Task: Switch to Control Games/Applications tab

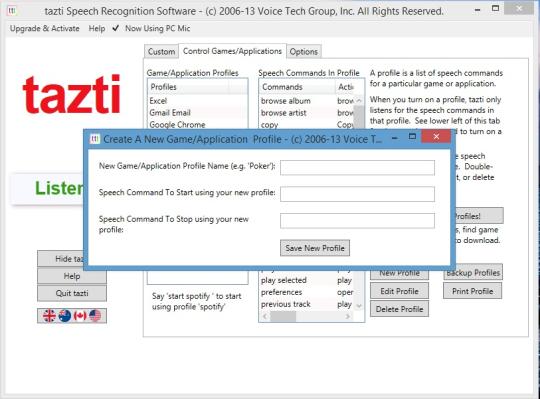Action: pos(232,51)
